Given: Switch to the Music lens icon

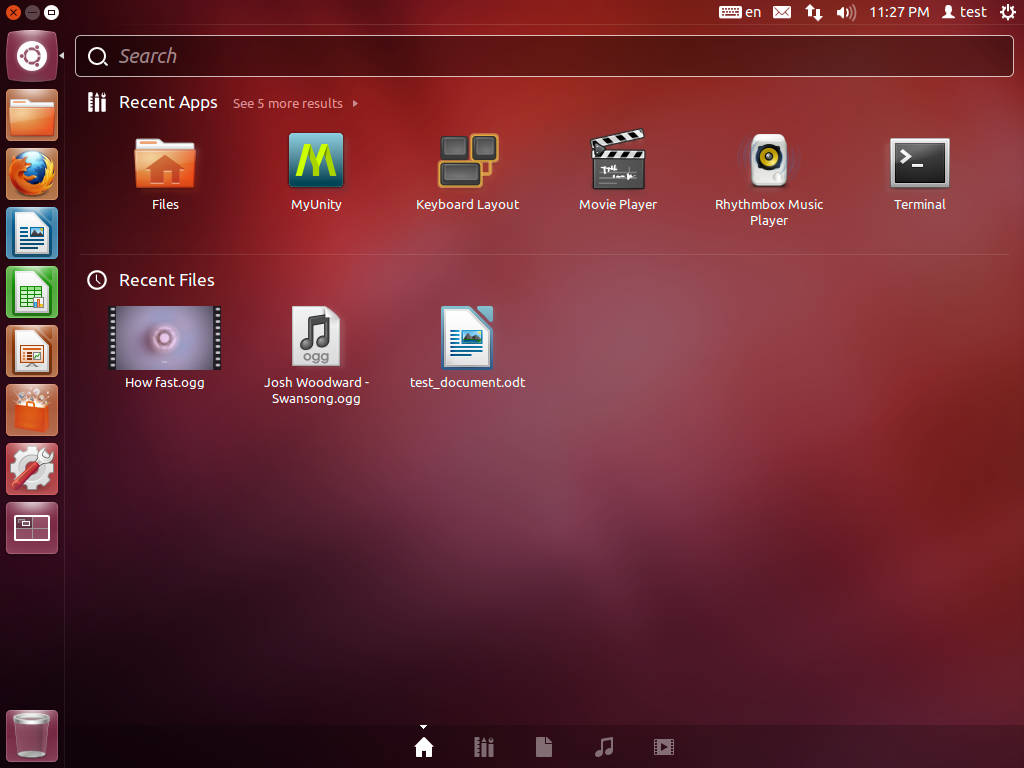Looking at the screenshot, I should pos(603,746).
